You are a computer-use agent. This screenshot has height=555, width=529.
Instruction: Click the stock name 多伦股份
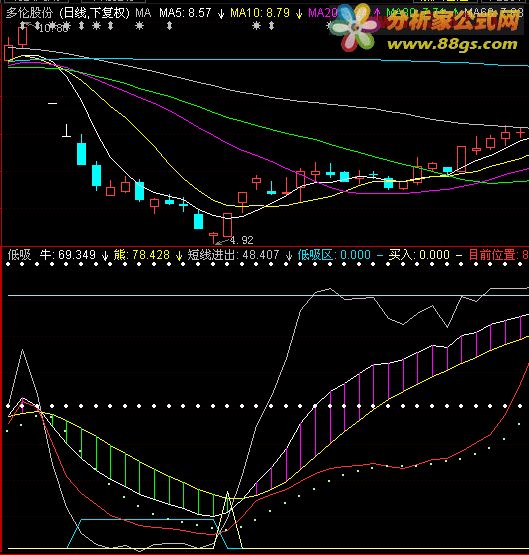click(x=29, y=13)
